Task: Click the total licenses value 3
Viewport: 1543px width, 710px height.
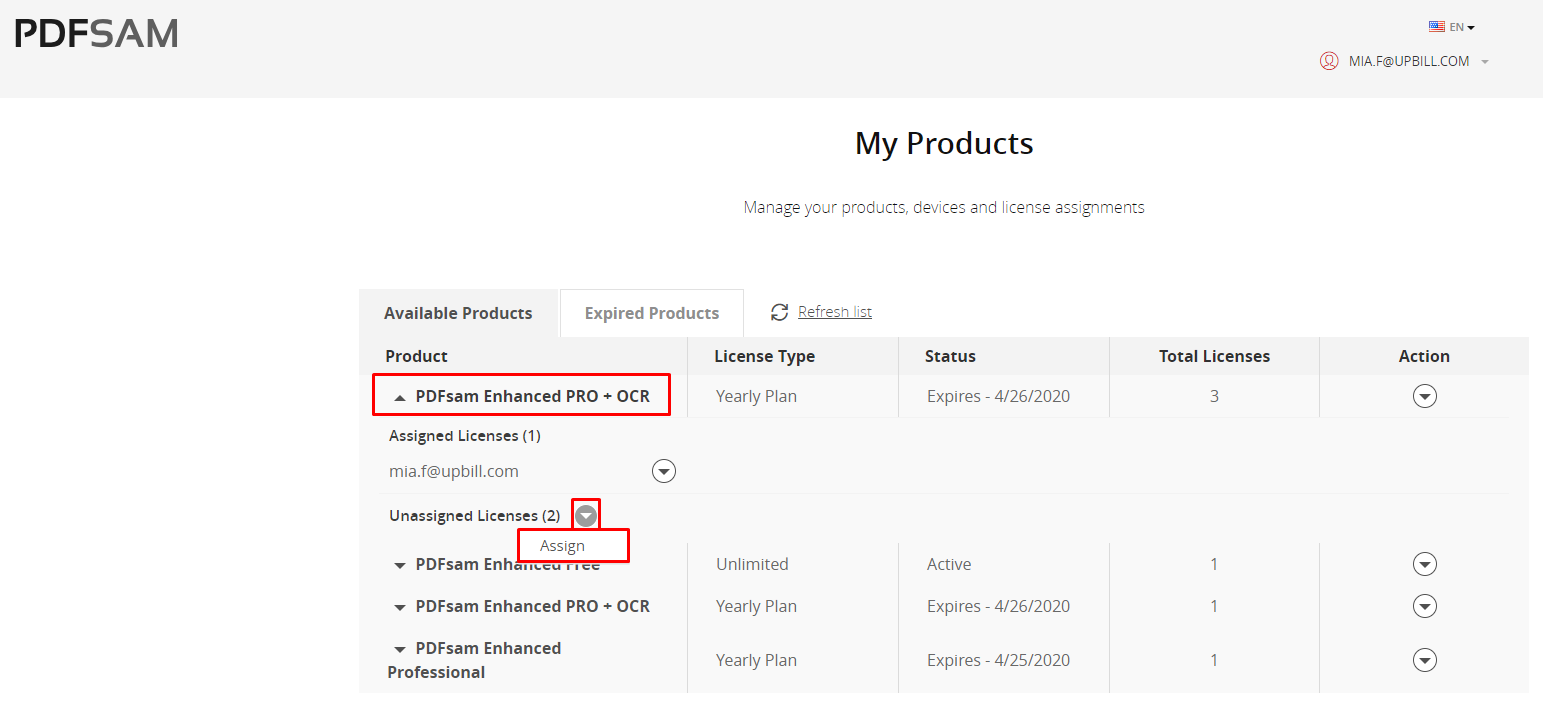Action: 1214,396
